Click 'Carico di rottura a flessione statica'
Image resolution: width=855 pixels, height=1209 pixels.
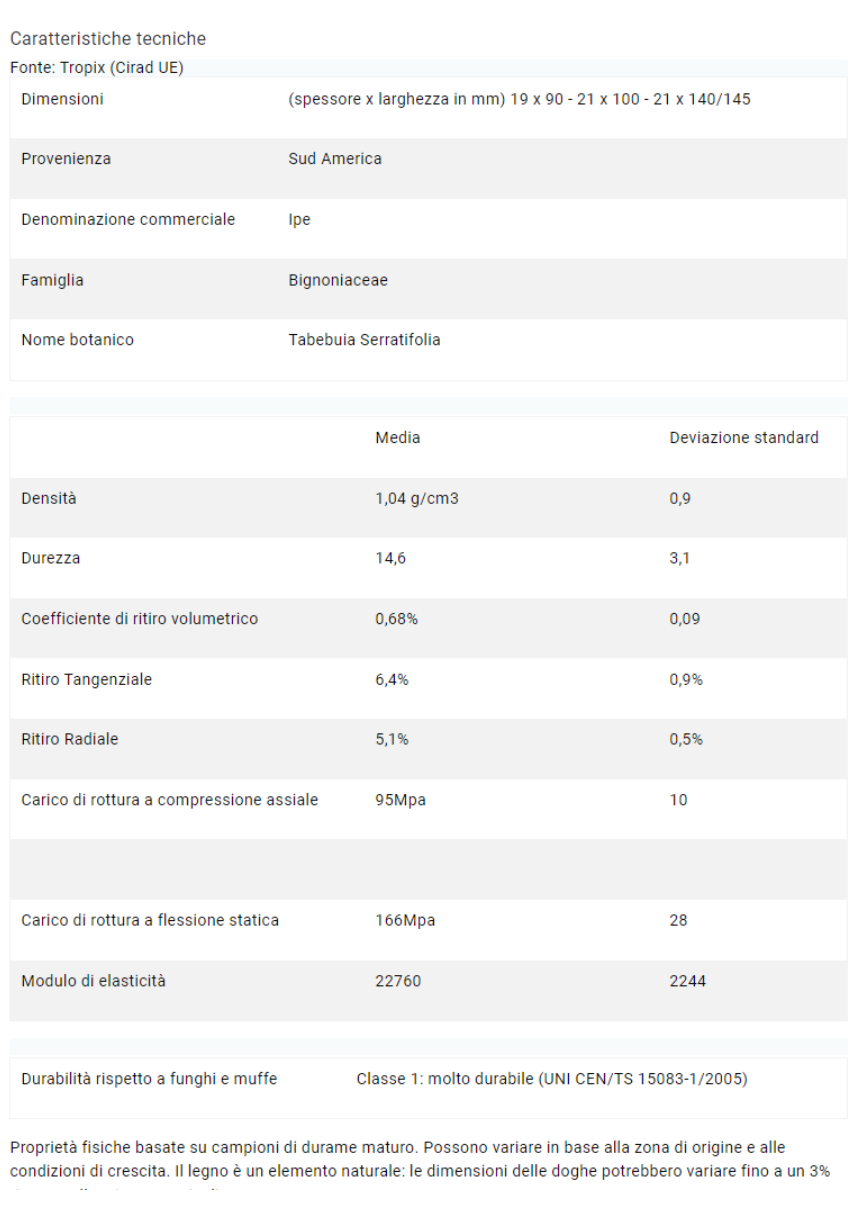[150, 920]
